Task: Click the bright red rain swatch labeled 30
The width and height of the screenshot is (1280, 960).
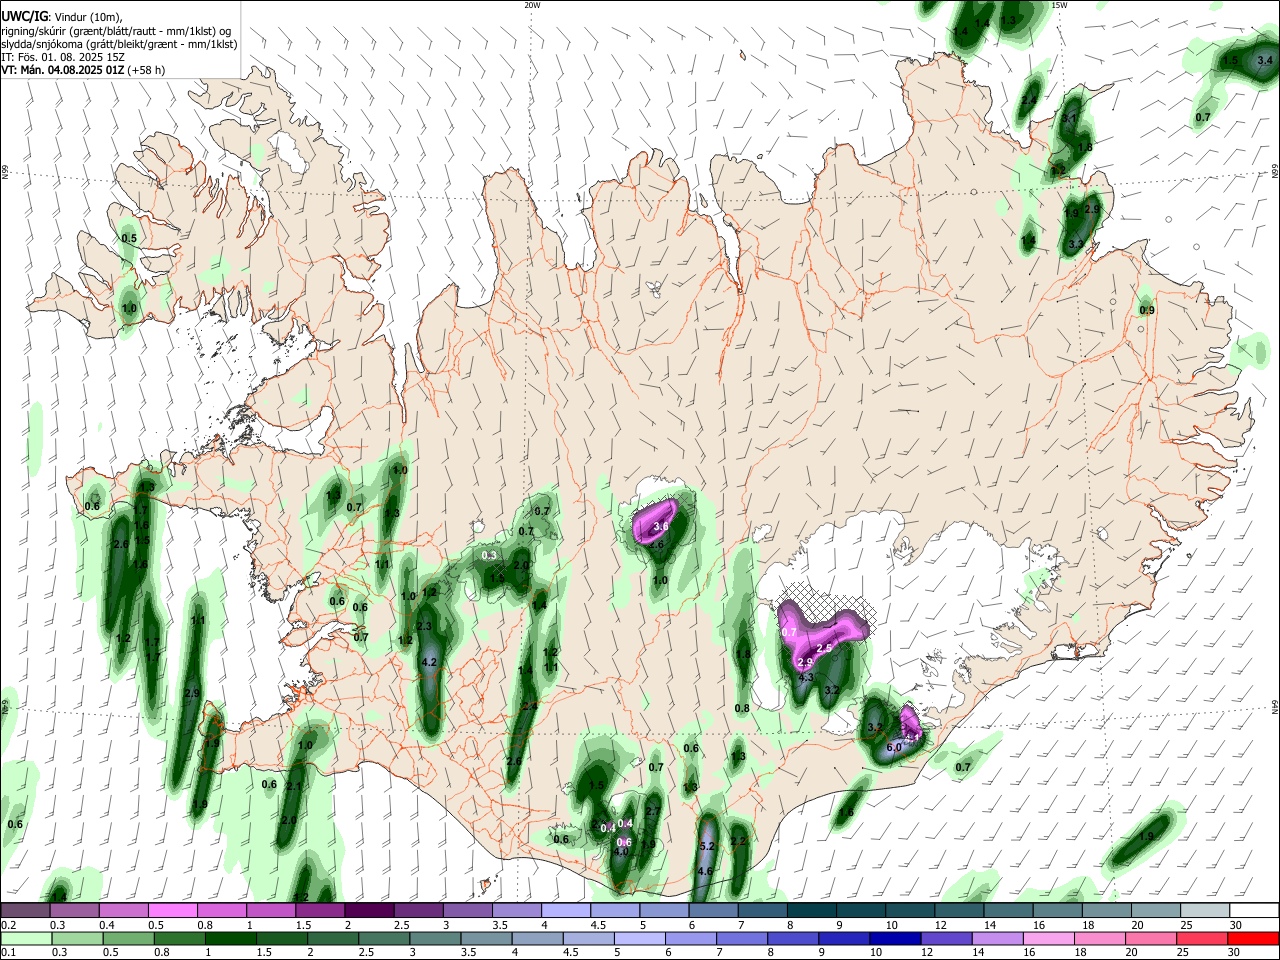Action: 1253,938
